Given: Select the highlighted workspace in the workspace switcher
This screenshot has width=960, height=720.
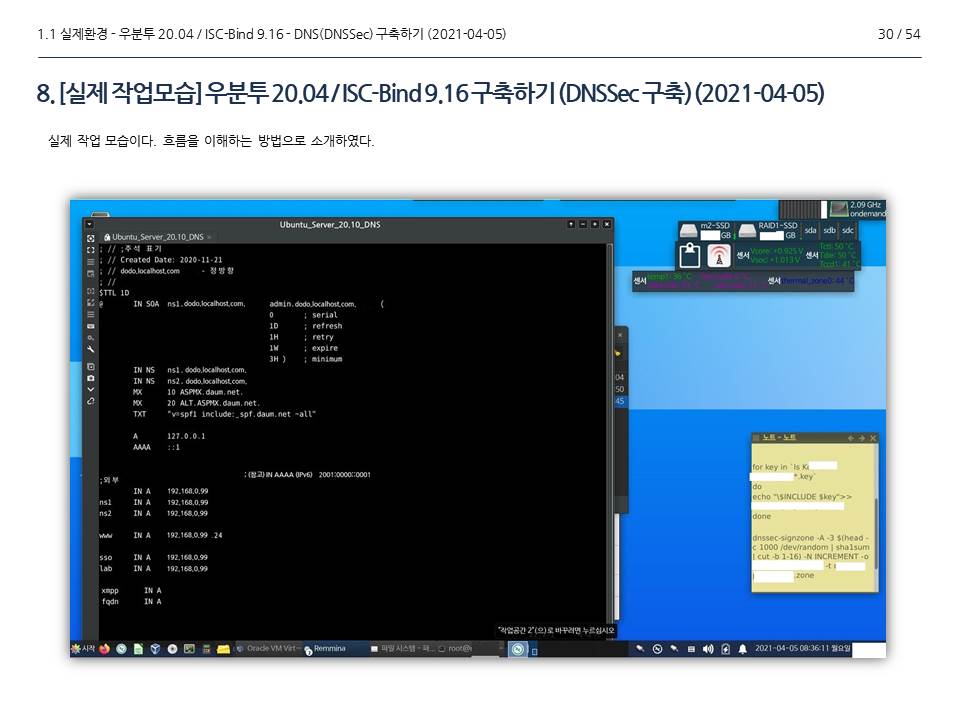Looking at the screenshot, I should [518, 649].
